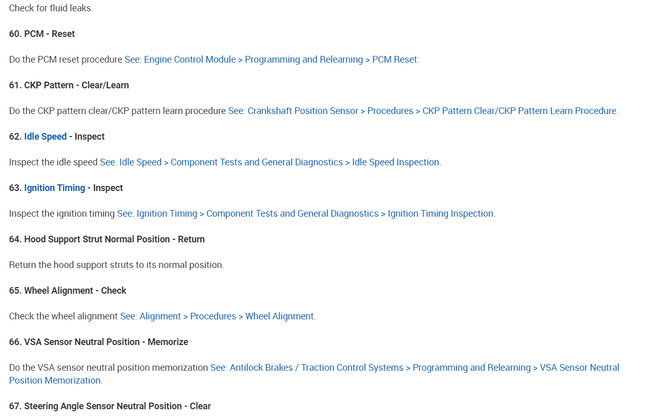Viewport: 650px width, 419px height.
Task: Open the CKP Pattern Learn Procedure link
Action: click(x=422, y=110)
